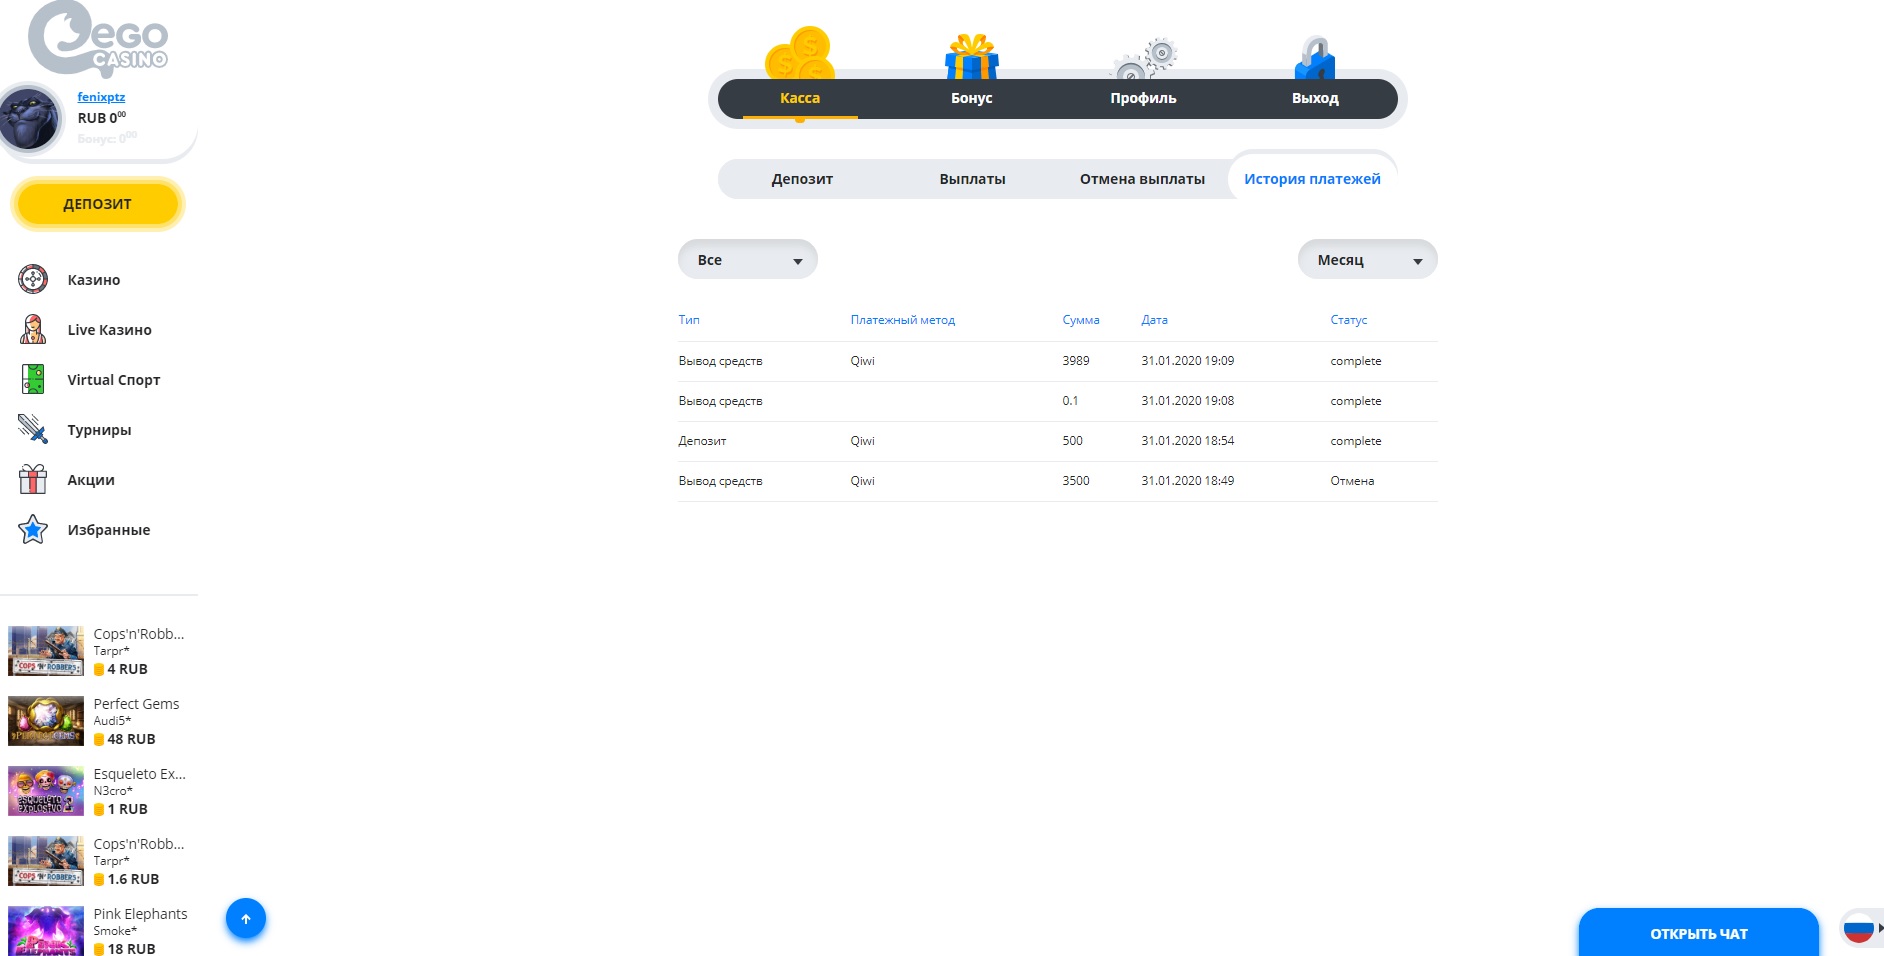The height and width of the screenshot is (956, 1884).
Task: Click the crossed swords Турниры icon
Action: pyautogui.click(x=33, y=430)
